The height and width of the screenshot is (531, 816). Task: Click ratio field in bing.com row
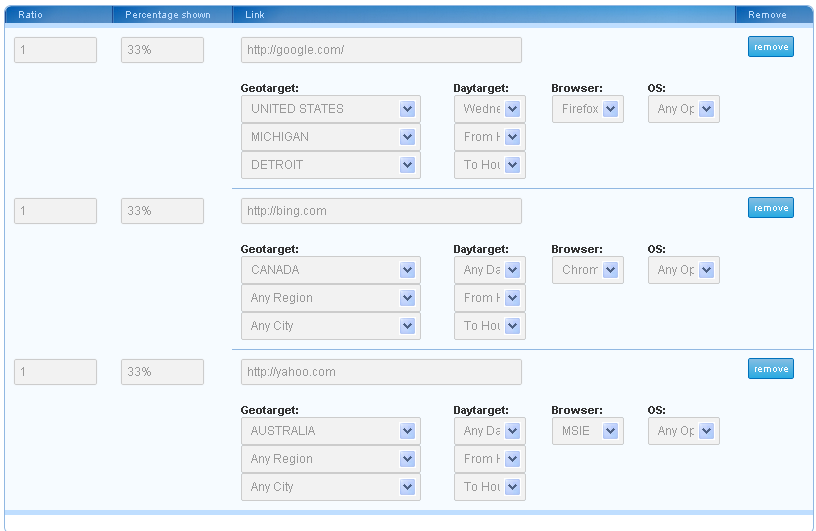[55, 211]
